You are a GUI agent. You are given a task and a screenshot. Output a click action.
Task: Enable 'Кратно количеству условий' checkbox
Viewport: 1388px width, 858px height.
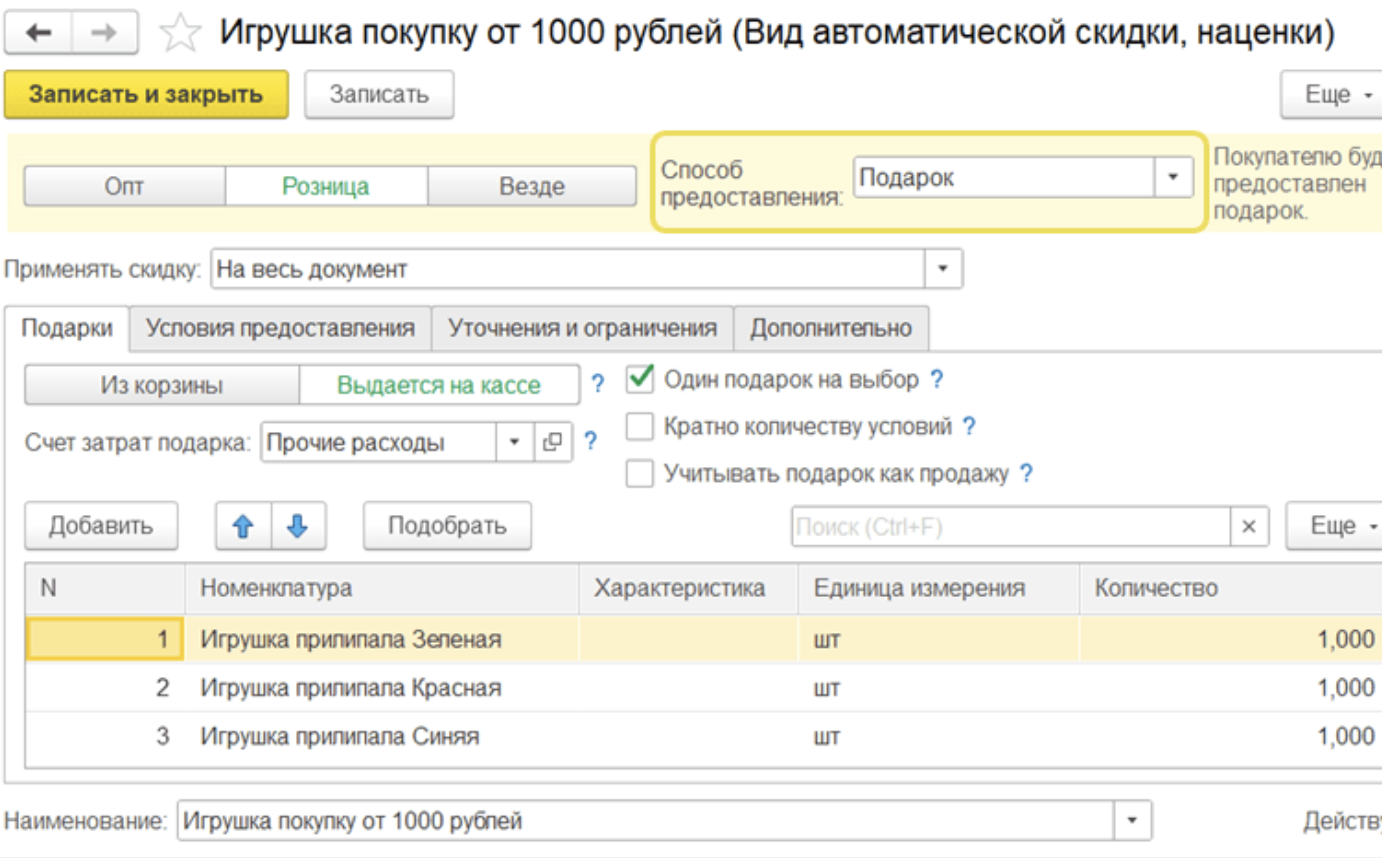click(x=640, y=427)
